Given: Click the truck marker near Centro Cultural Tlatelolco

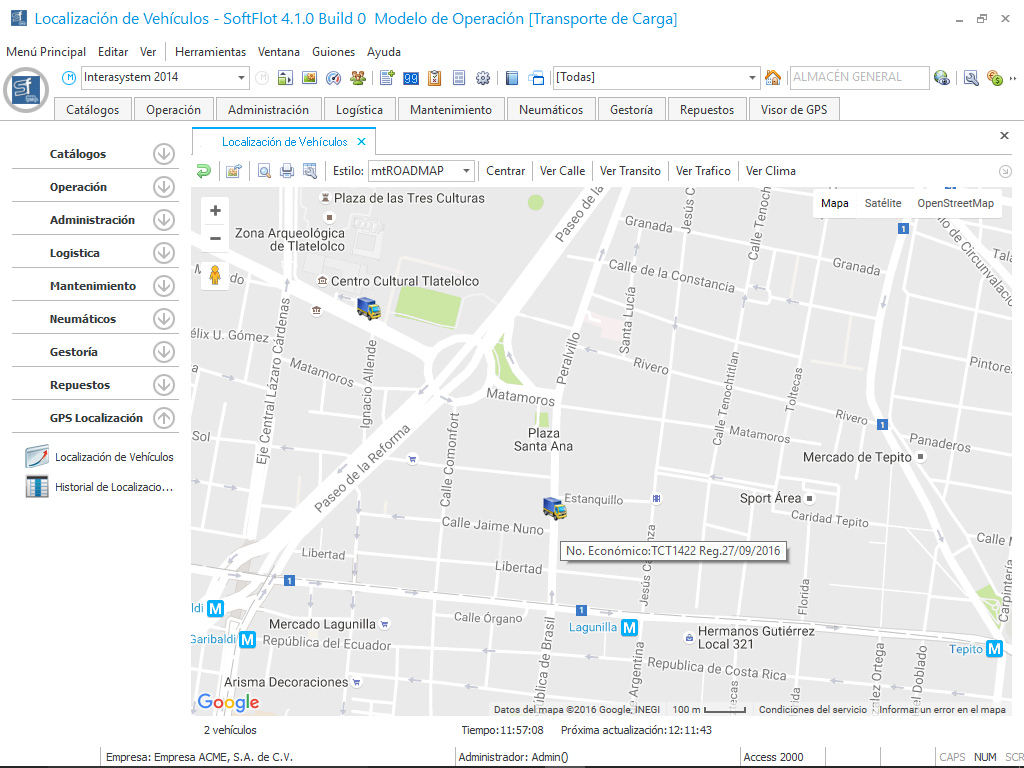Looking at the screenshot, I should [369, 308].
